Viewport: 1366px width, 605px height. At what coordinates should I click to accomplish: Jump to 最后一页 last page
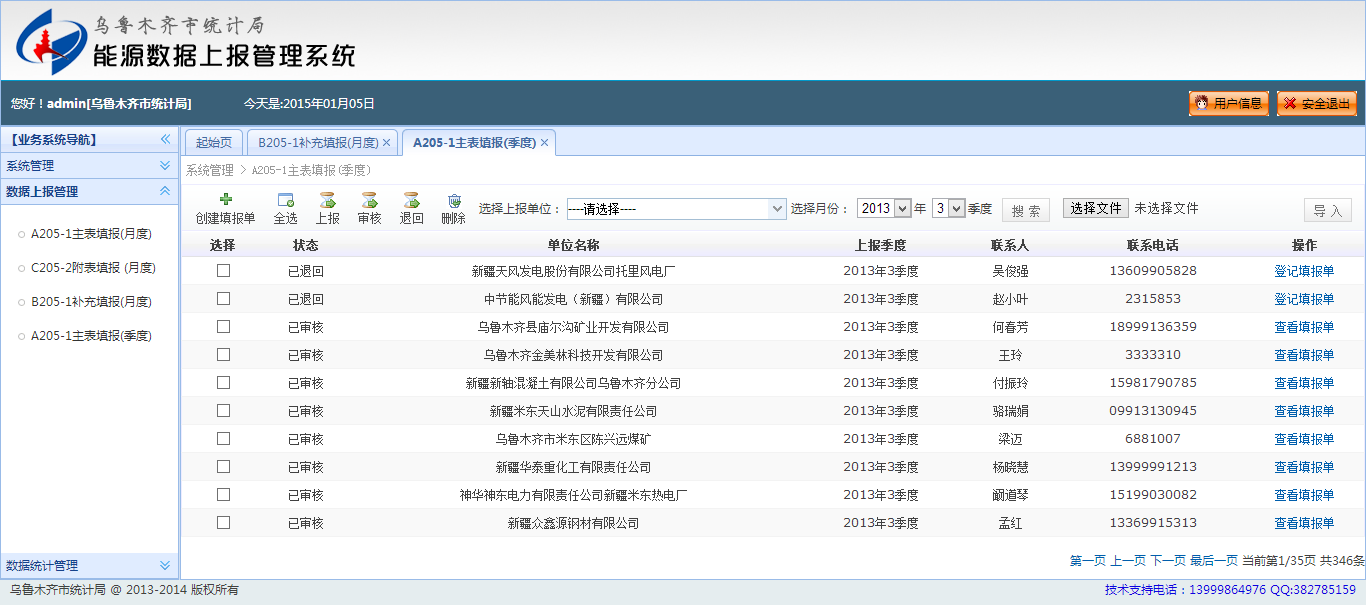pos(1214,561)
